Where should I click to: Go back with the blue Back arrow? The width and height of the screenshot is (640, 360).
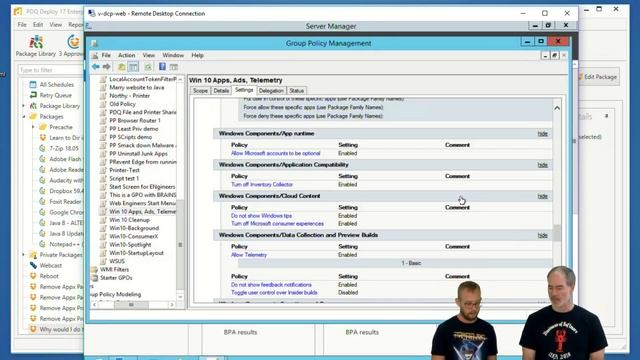(x=96, y=67)
